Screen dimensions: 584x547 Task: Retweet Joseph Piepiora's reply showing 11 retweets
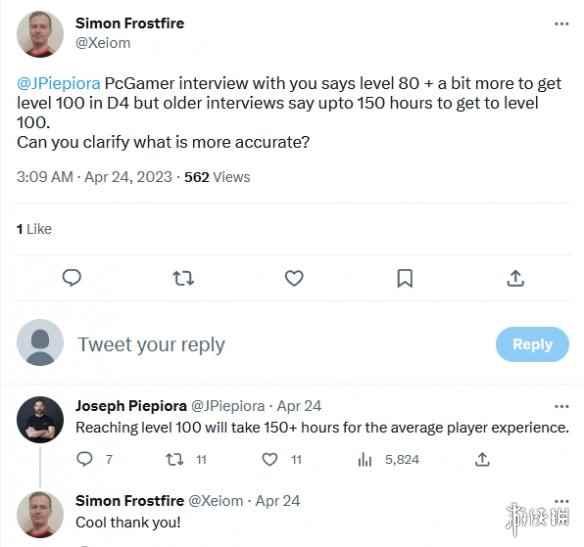(x=174, y=459)
